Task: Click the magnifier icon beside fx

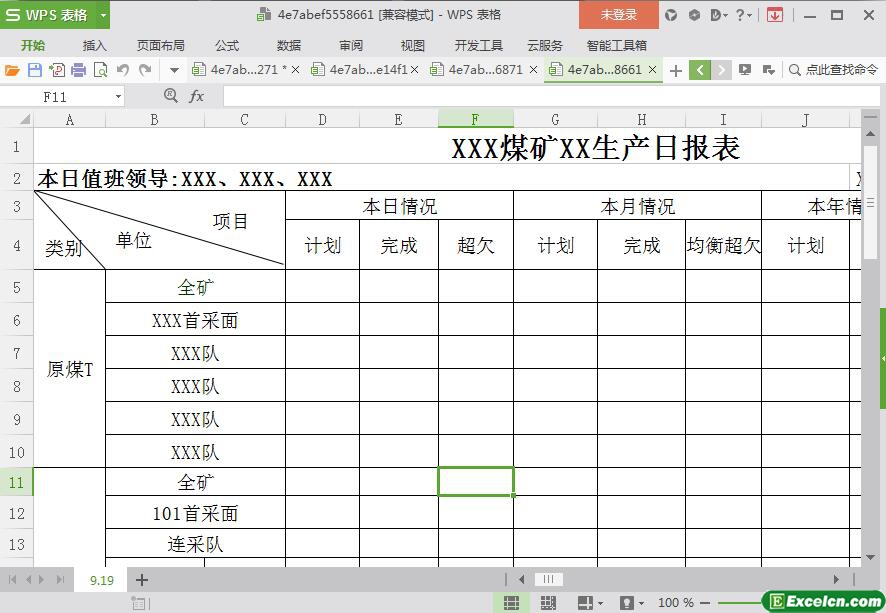Action: pyautogui.click(x=171, y=95)
